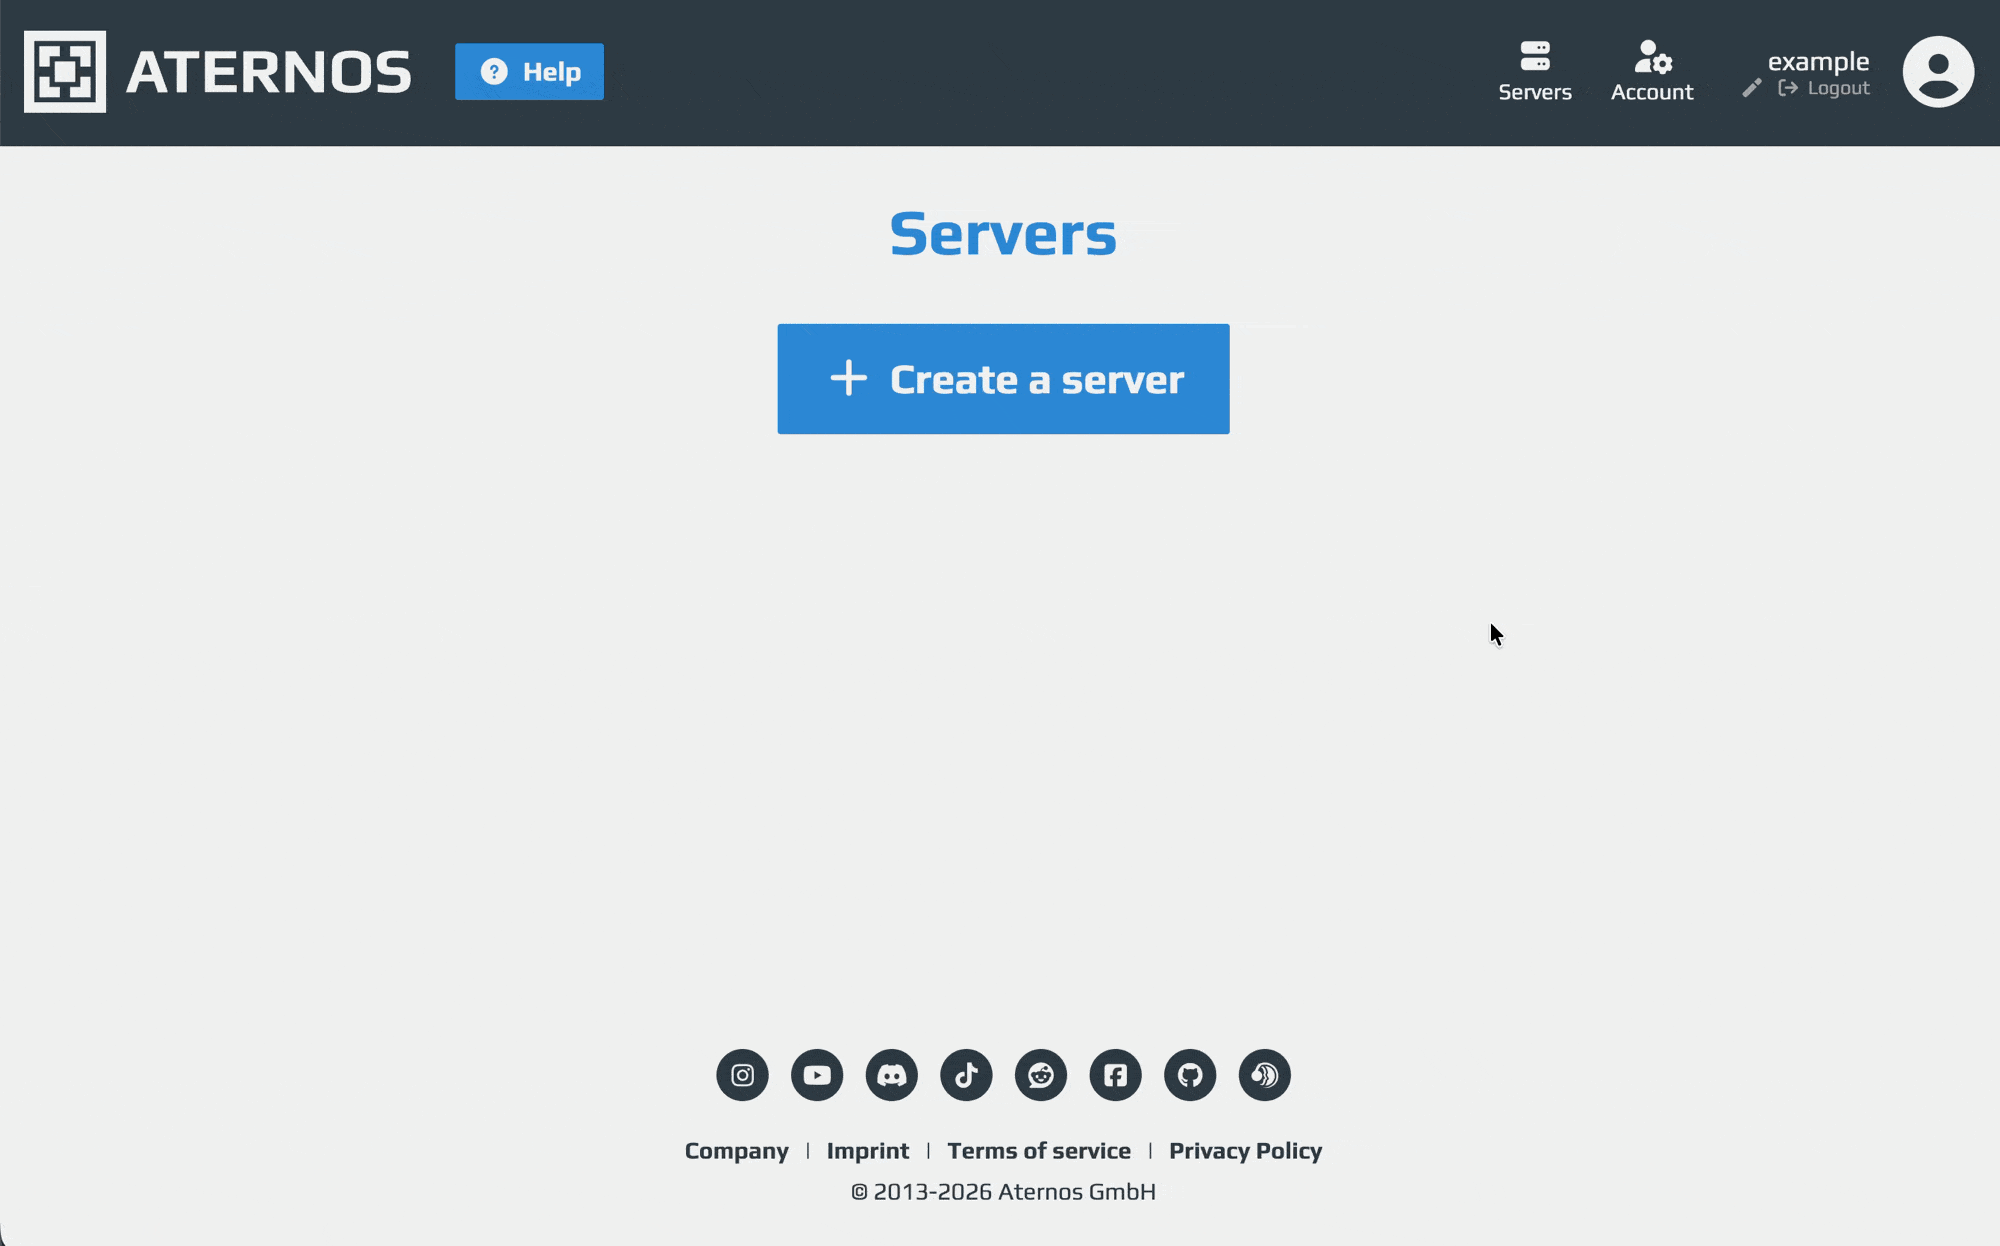Open the Imprint footer link
Image resolution: width=2000 pixels, height=1246 pixels.
(867, 1151)
